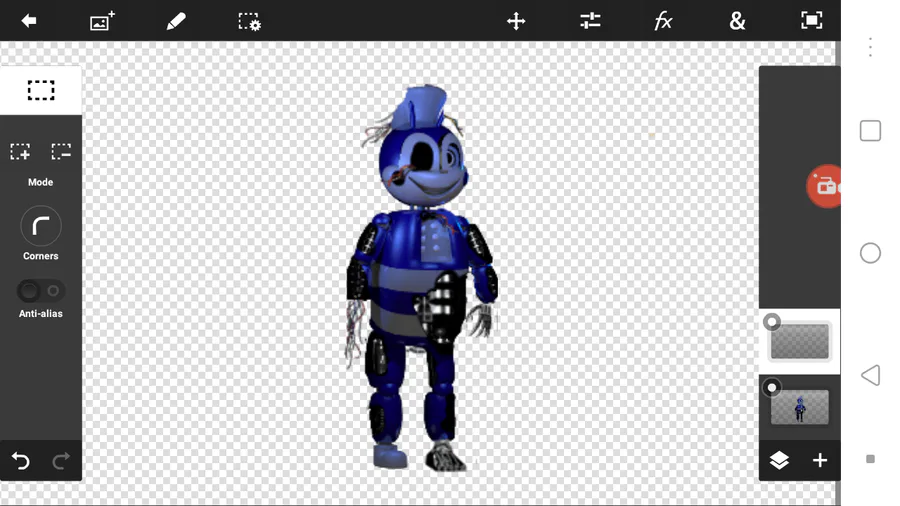Choose subtract-from-selection mode
Screen dimensions: 900x506
[x=61, y=151]
